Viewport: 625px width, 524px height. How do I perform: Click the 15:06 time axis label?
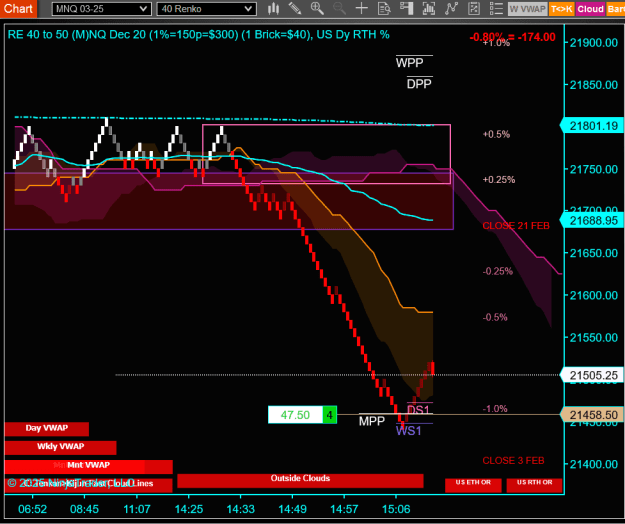tap(396, 509)
